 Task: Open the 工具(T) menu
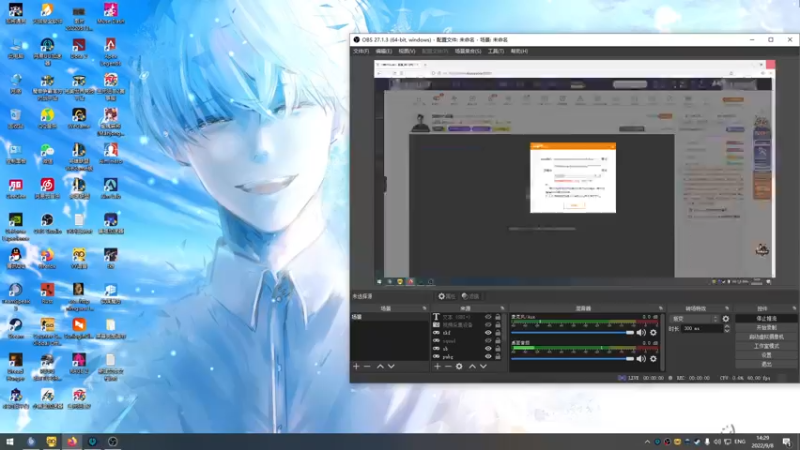pos(495,51)
